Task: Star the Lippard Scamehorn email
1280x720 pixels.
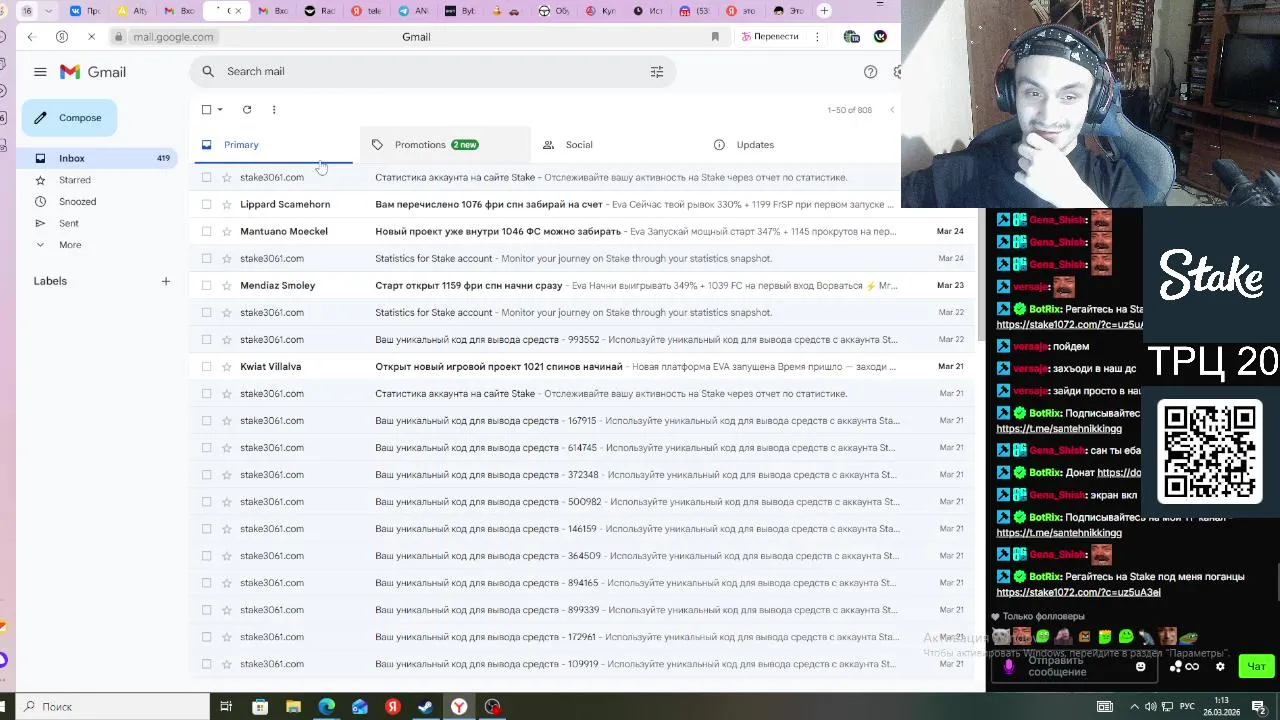Action: tap(227, 205)
